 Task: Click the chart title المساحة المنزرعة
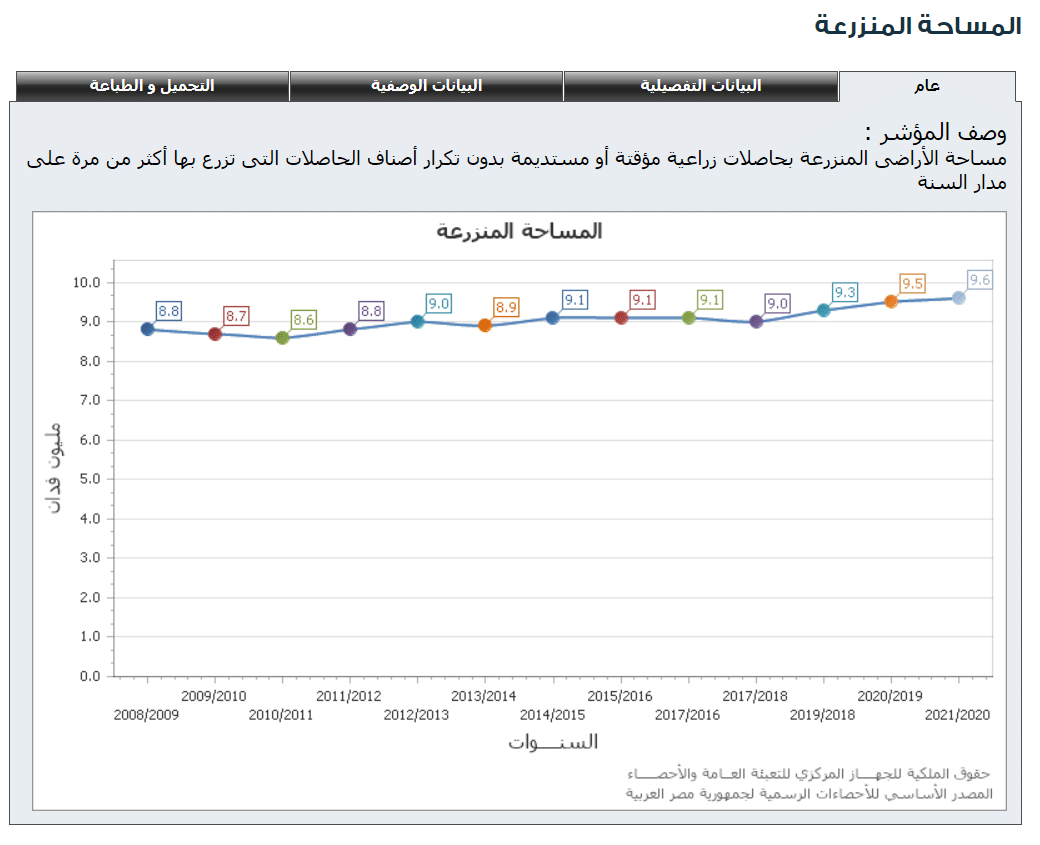click(519, 231)
